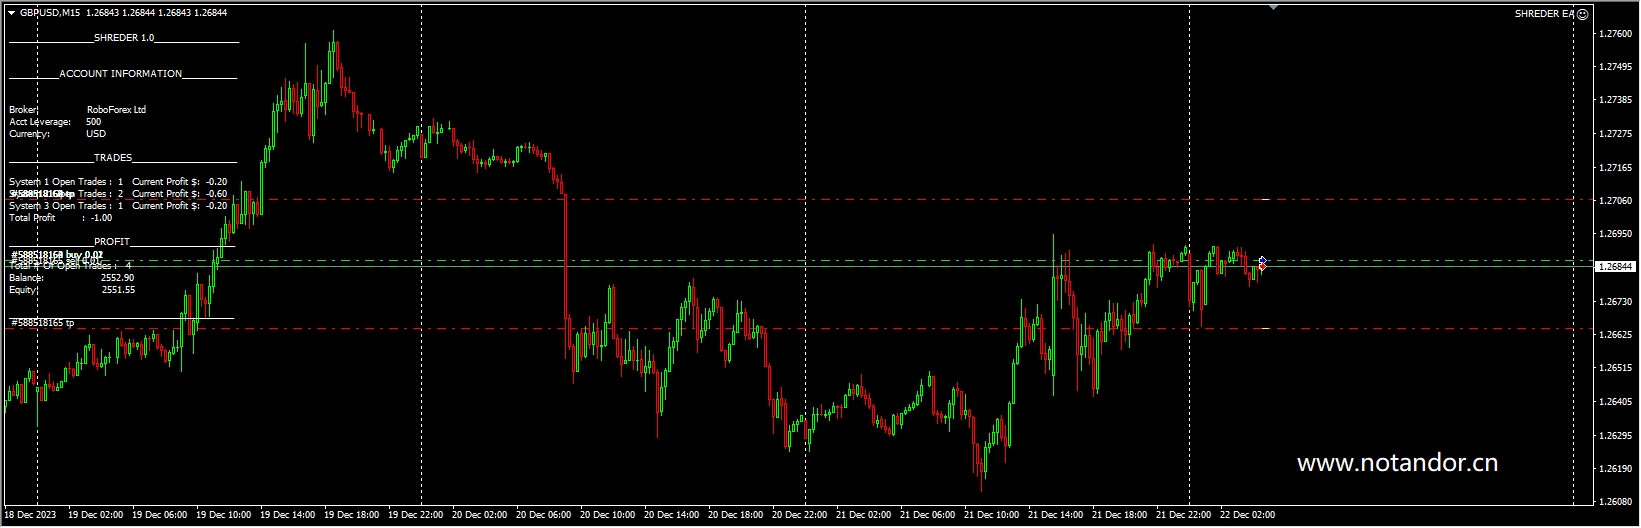Click the GBPUSD,M15 chart title
The width and height of the screenshot is (1641, 528).
(50, 13)
